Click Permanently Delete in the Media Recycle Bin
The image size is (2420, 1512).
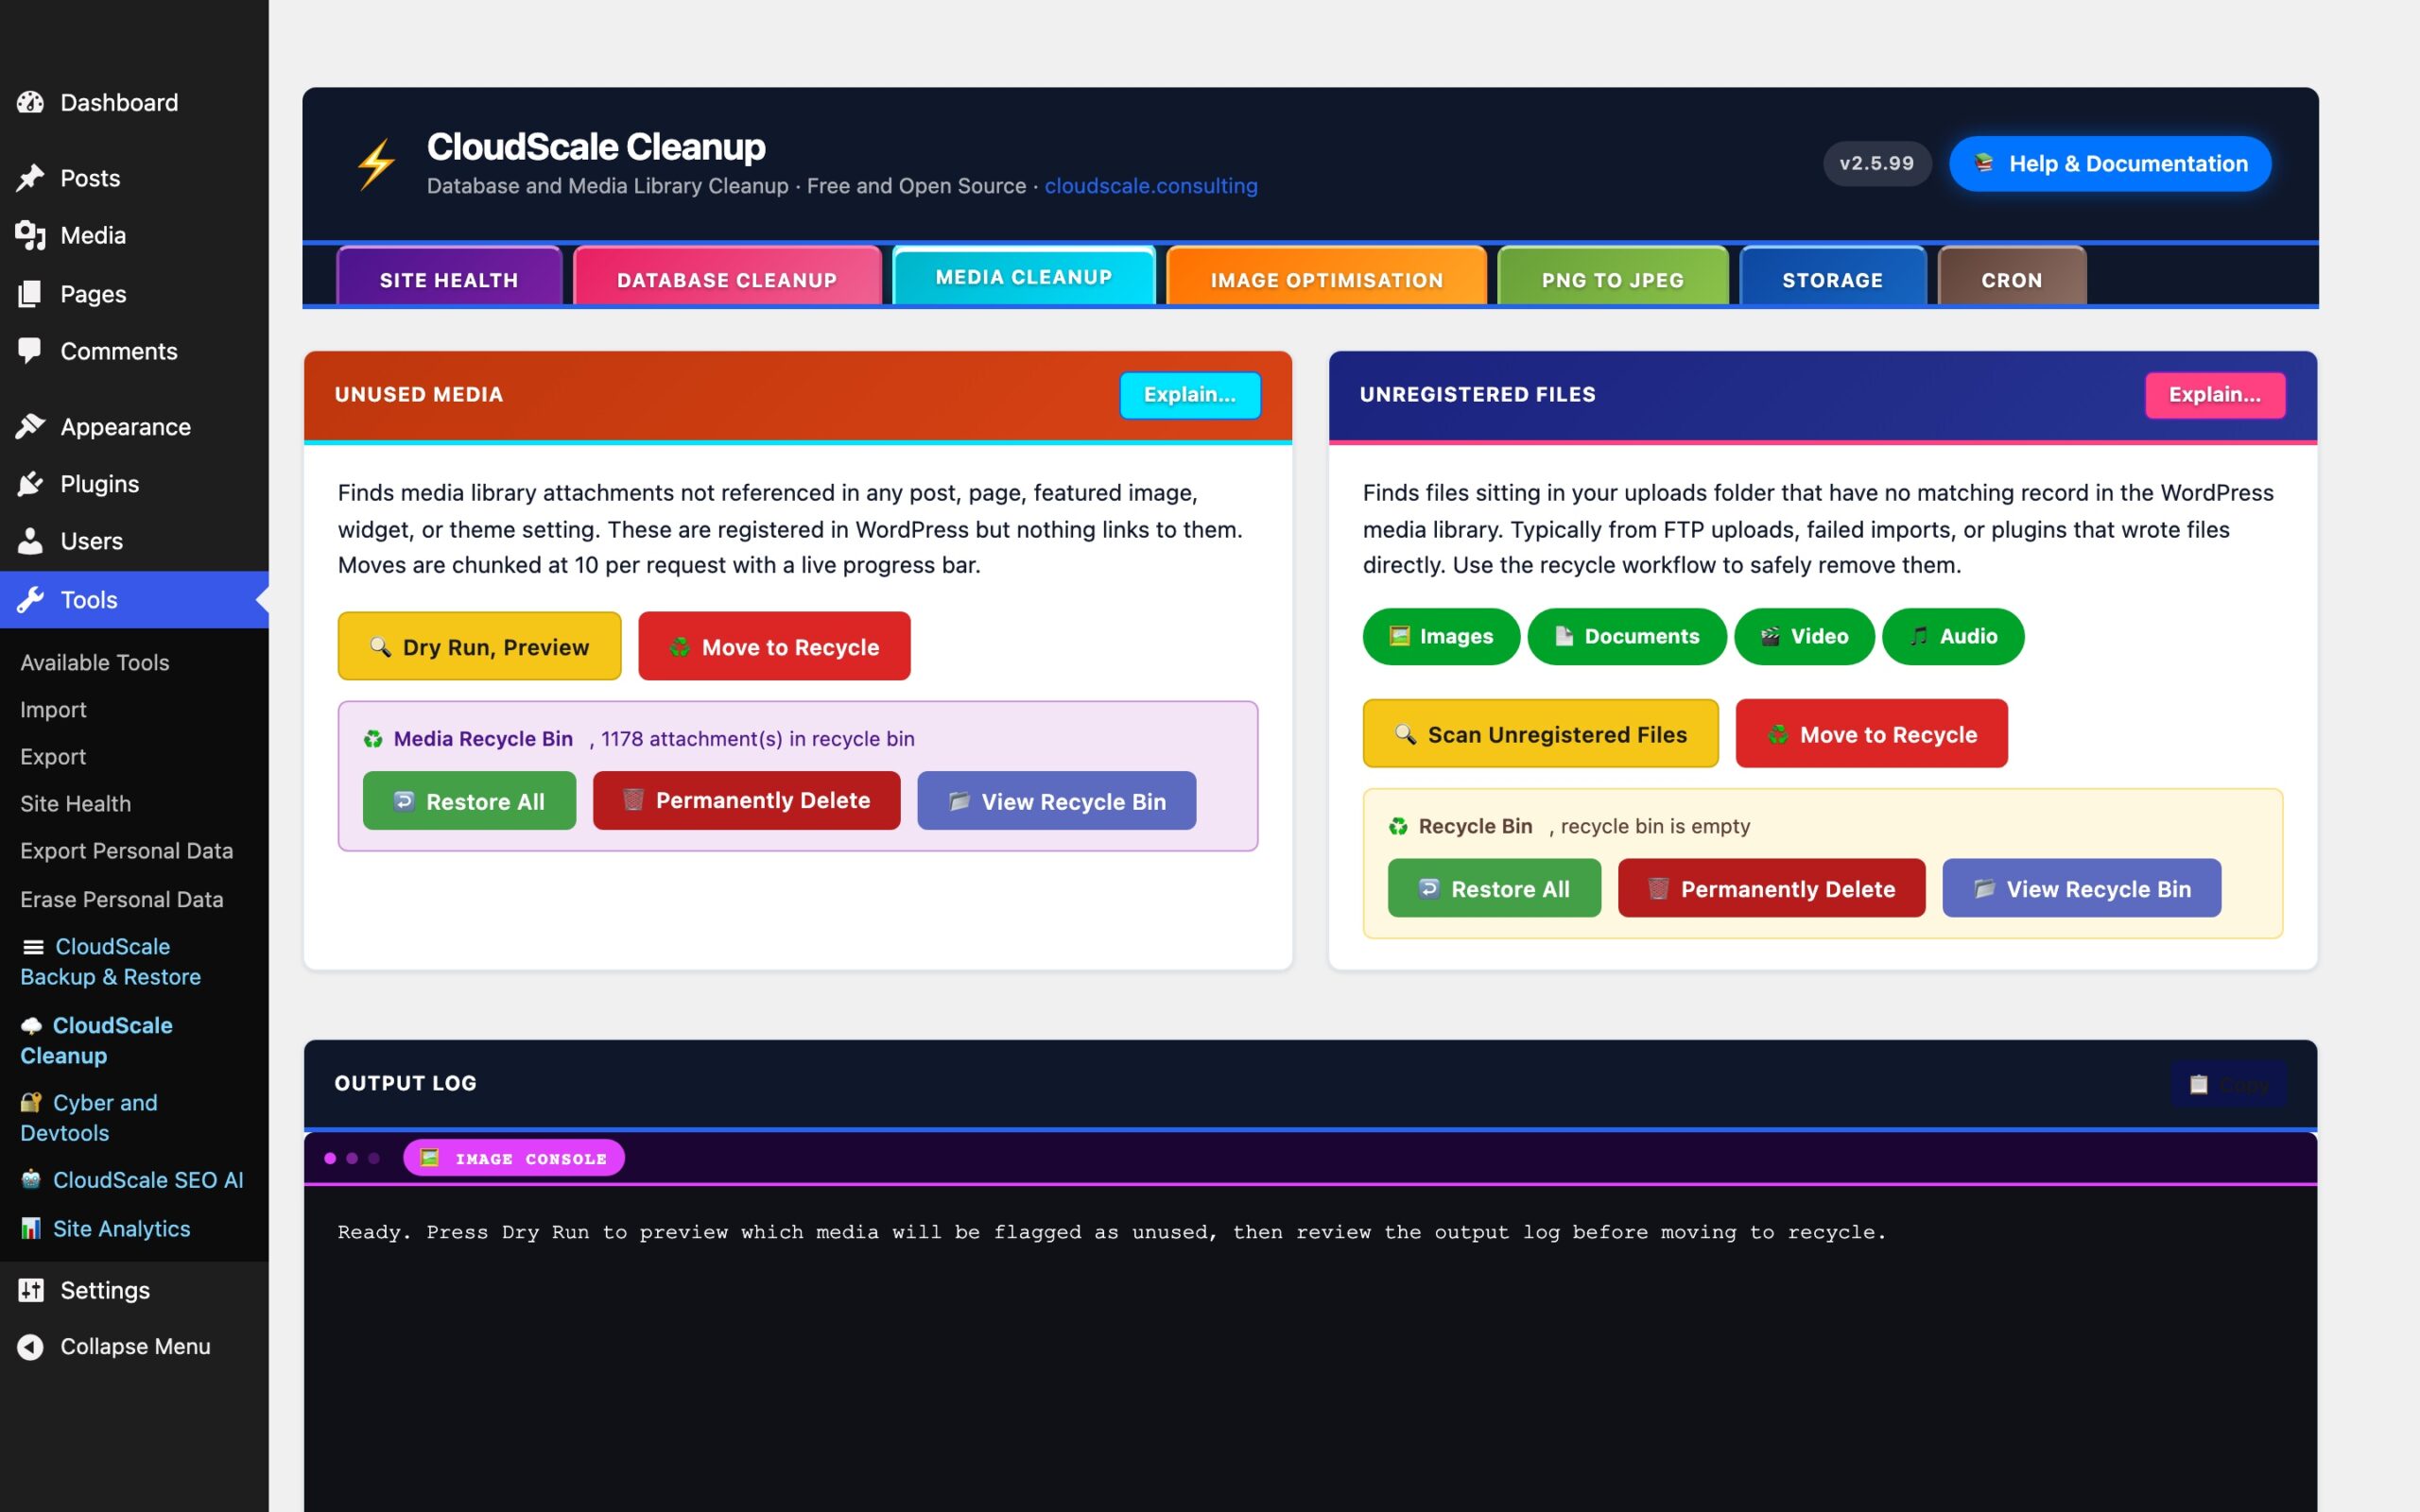click(746, 801)
